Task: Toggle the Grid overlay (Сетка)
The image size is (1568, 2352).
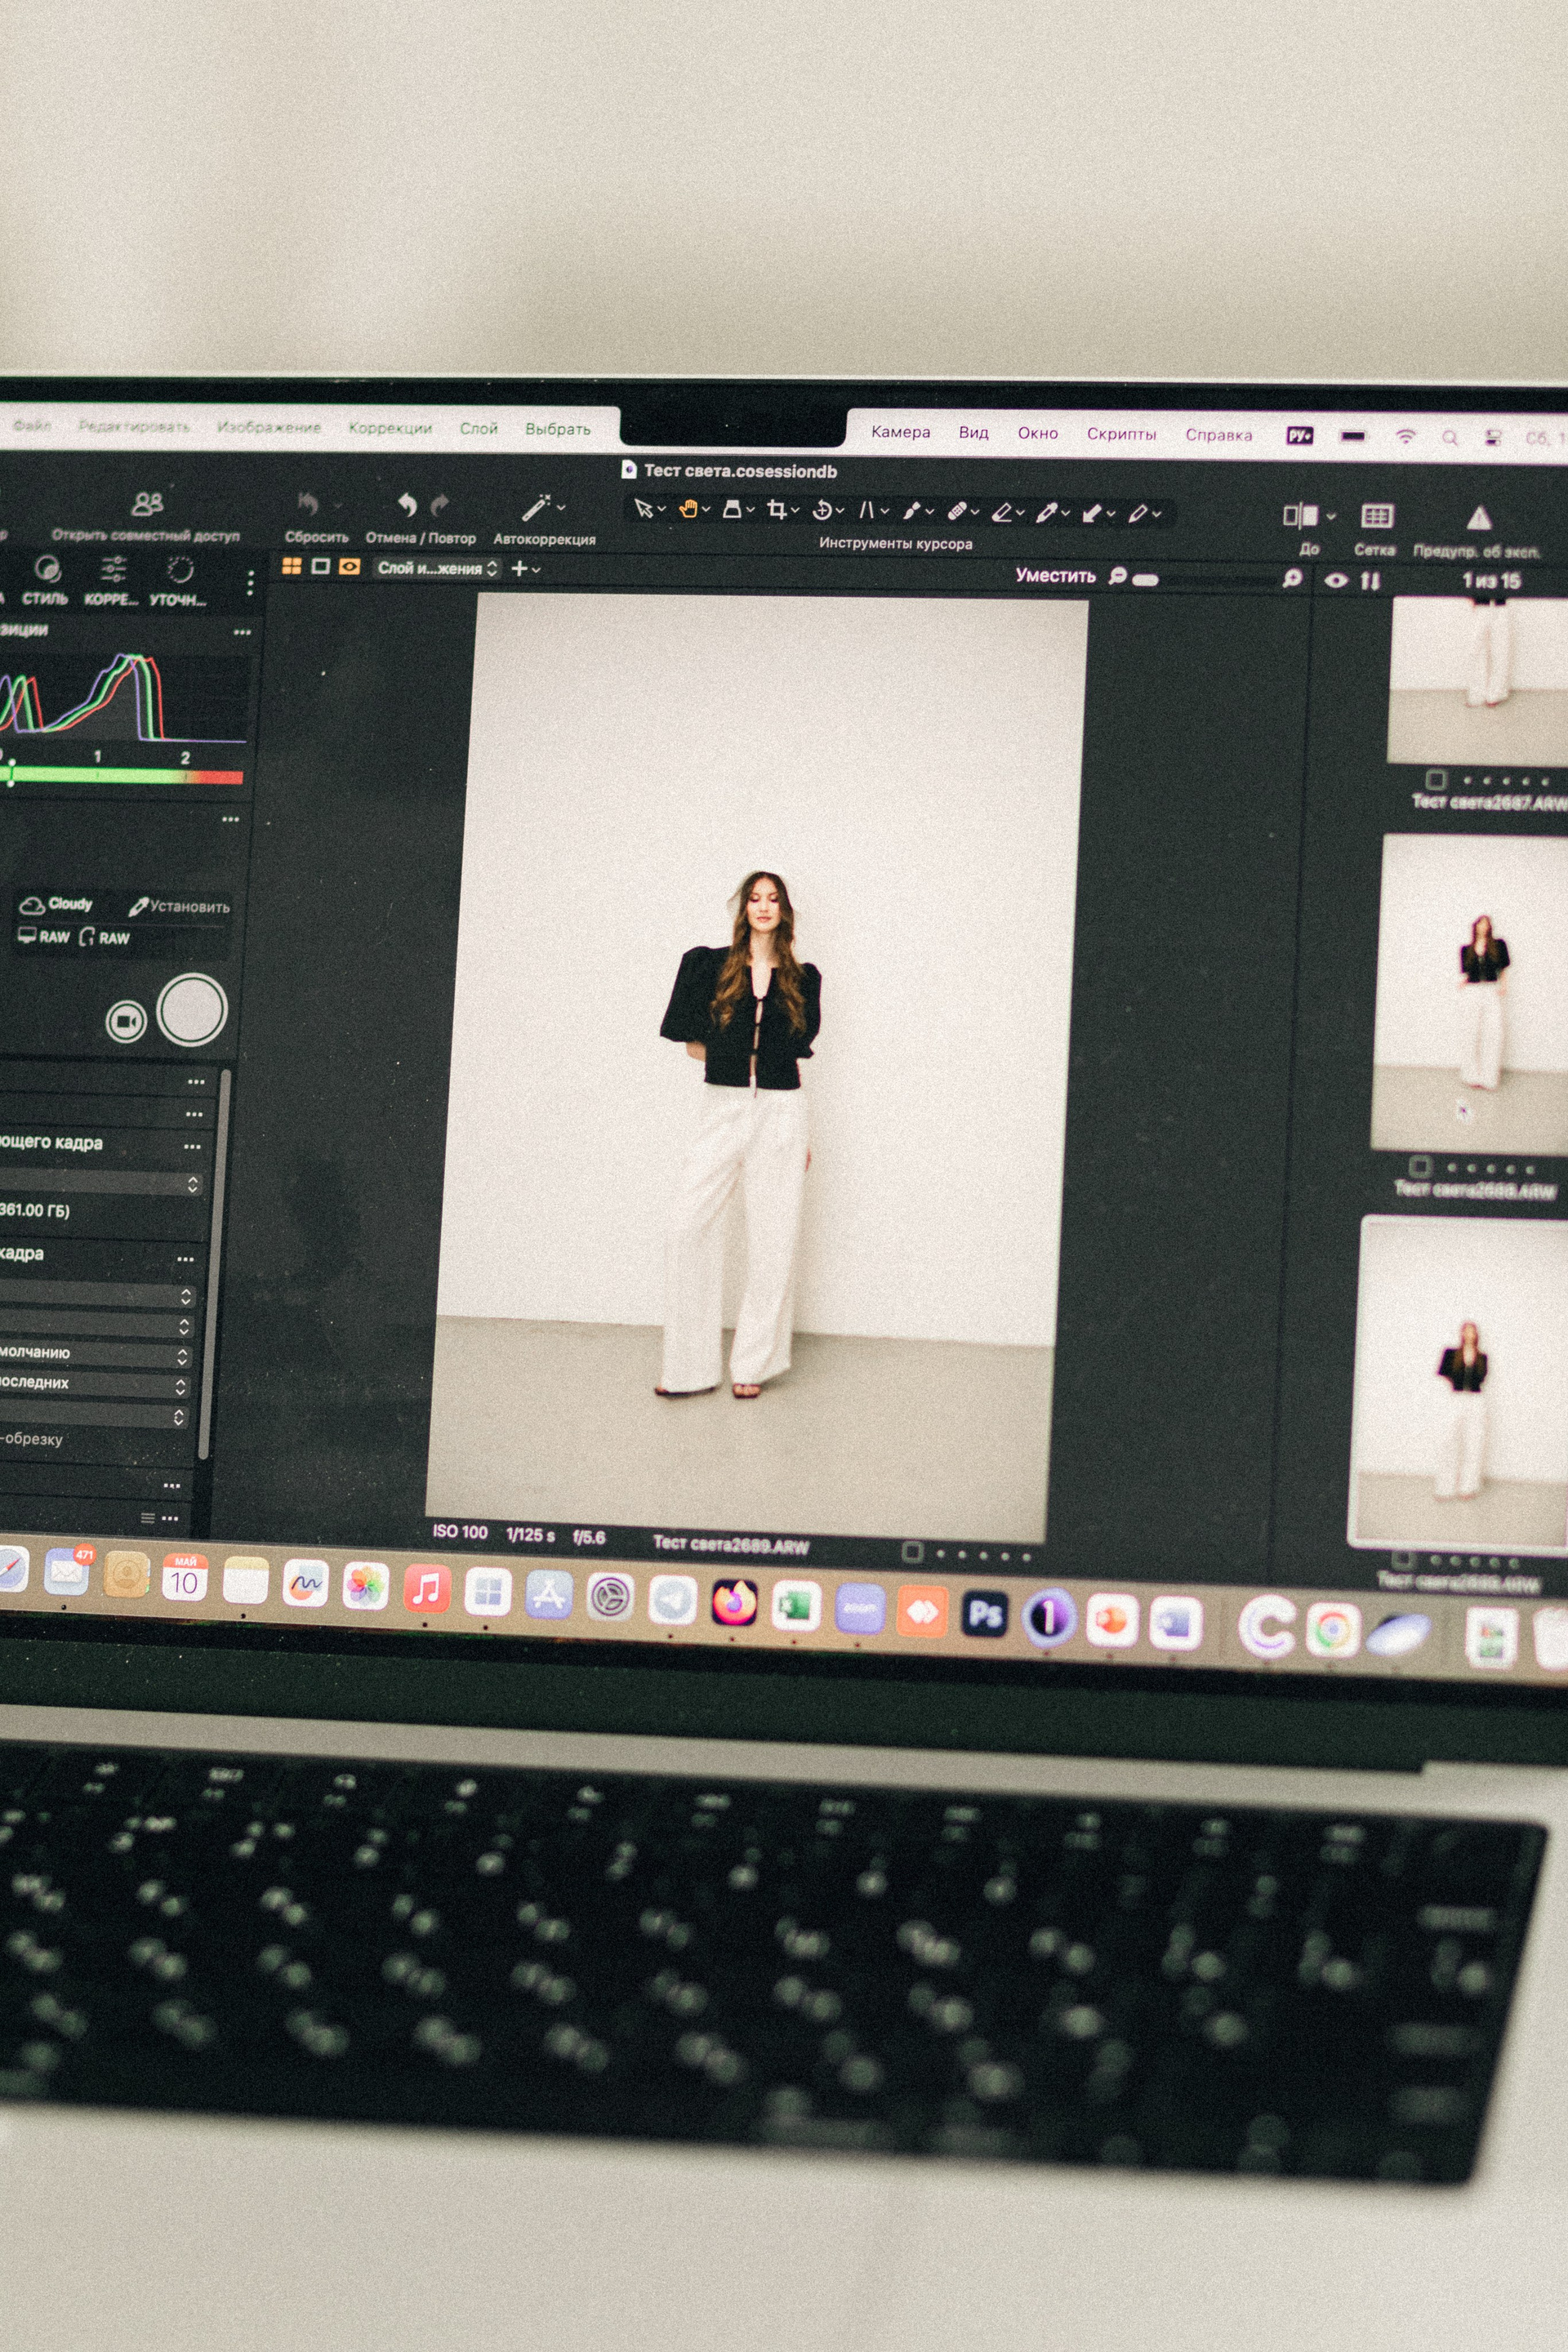Action: pyautogui.click(x=1376, y=516)
